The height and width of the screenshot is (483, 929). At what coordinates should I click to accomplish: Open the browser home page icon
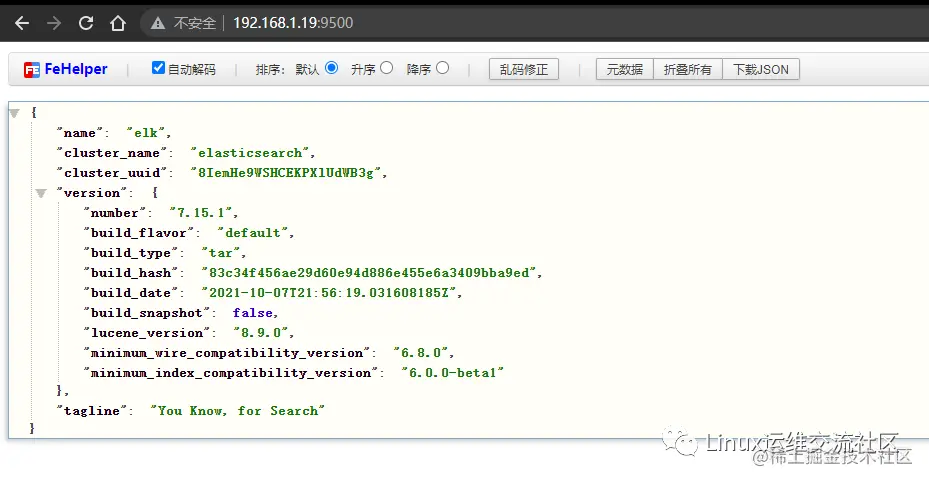(x=118, y=23)
